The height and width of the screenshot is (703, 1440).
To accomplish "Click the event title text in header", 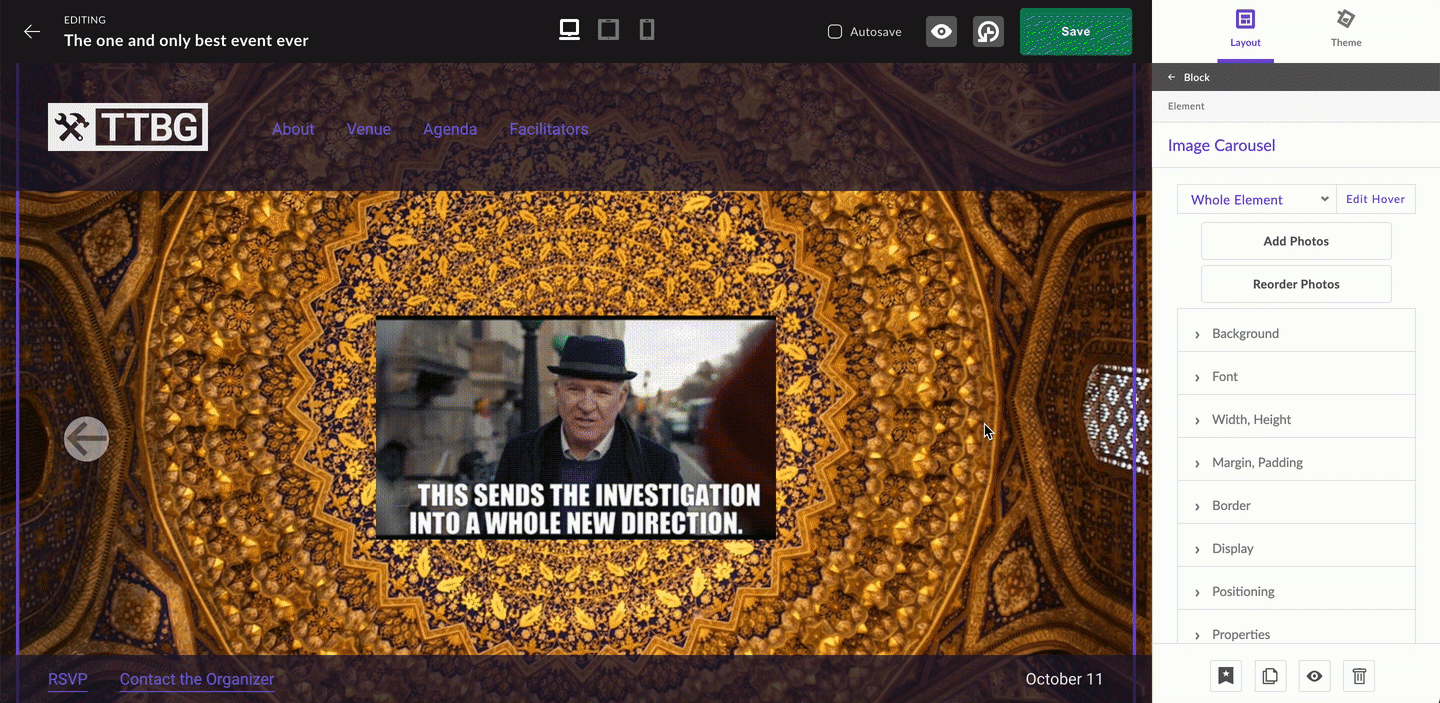I will pyautogui.click(x=186, y=41).
